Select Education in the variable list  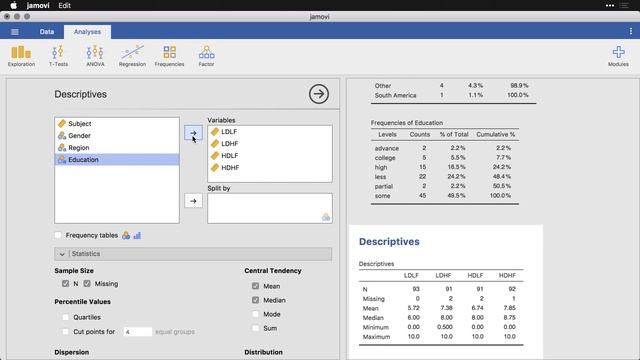coord(117,160)
